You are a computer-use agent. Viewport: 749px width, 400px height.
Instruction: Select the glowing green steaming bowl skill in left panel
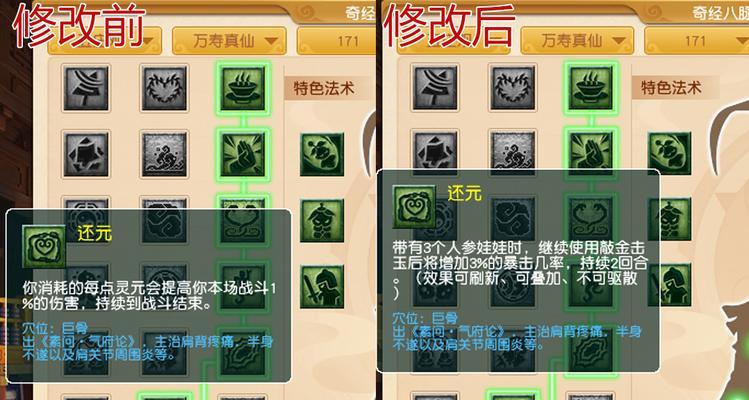click(243, 88)
